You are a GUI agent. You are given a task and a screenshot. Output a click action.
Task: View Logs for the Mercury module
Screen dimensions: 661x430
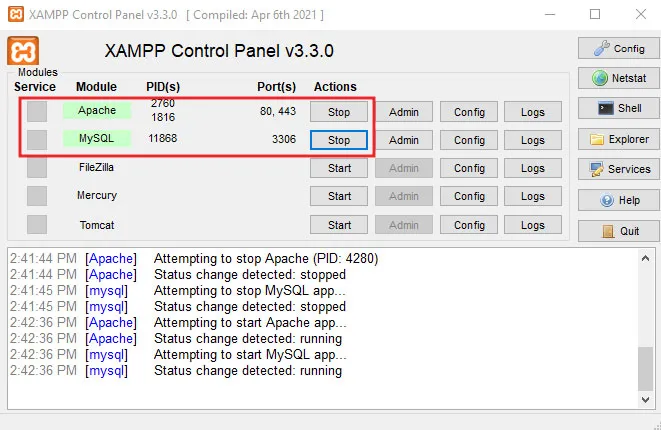(533, 196)
